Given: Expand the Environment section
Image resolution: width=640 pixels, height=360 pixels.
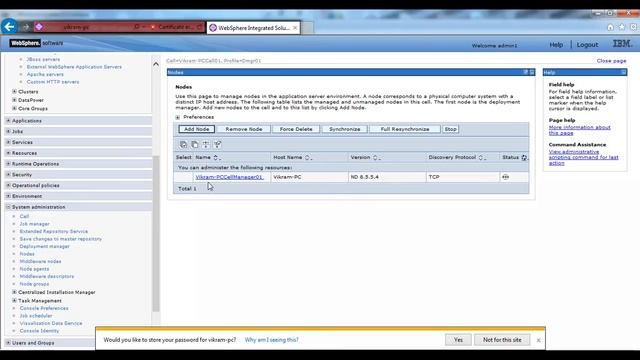Looking at the screenshot, I should point(8,196).
